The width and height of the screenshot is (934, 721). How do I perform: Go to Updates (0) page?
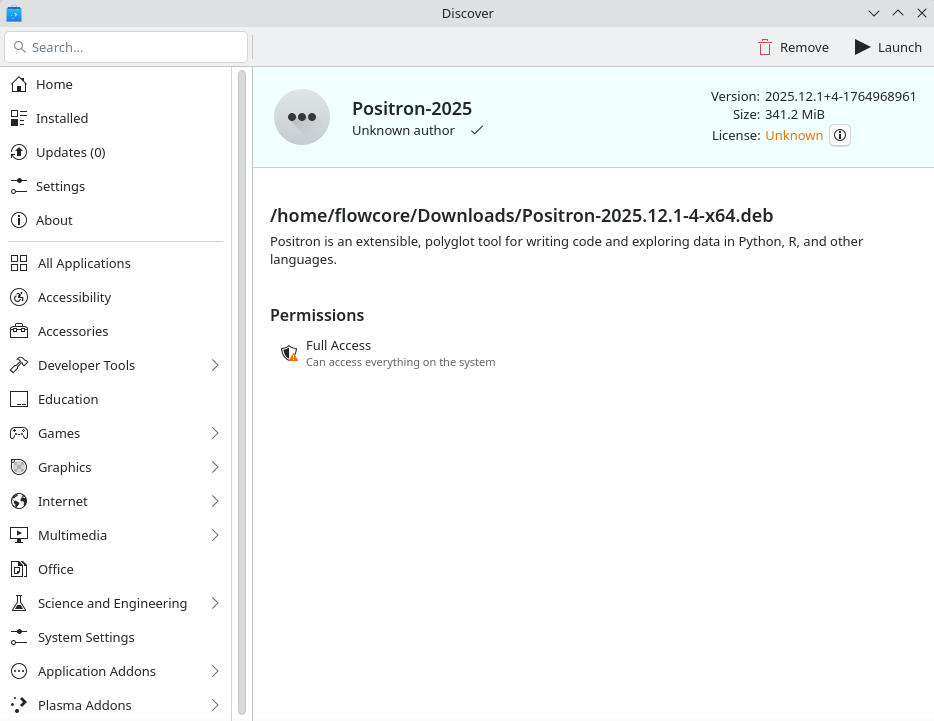pos(70,152)
